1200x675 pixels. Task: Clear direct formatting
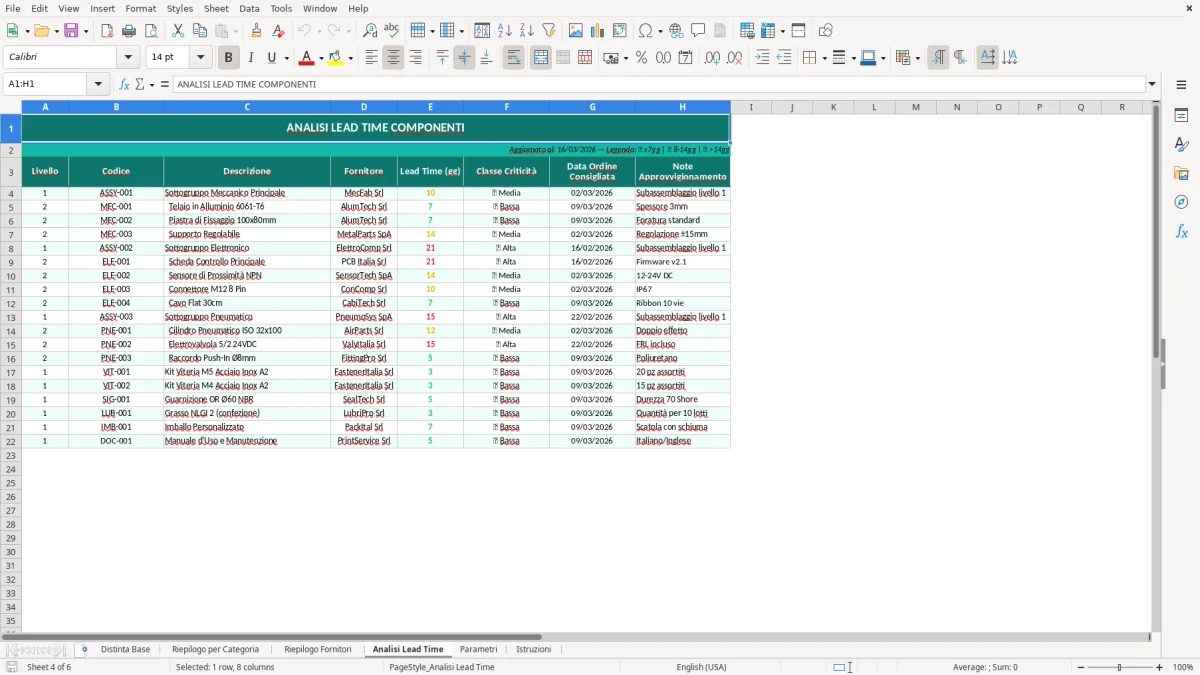point(278,31)
